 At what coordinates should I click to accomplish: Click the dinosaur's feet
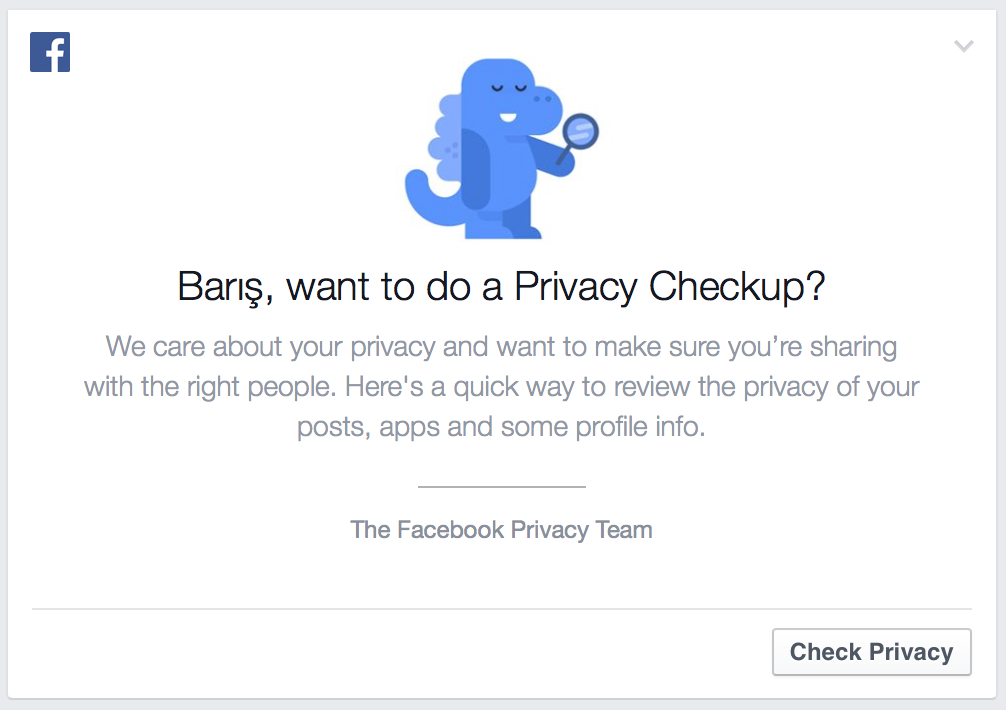(504, 229)
